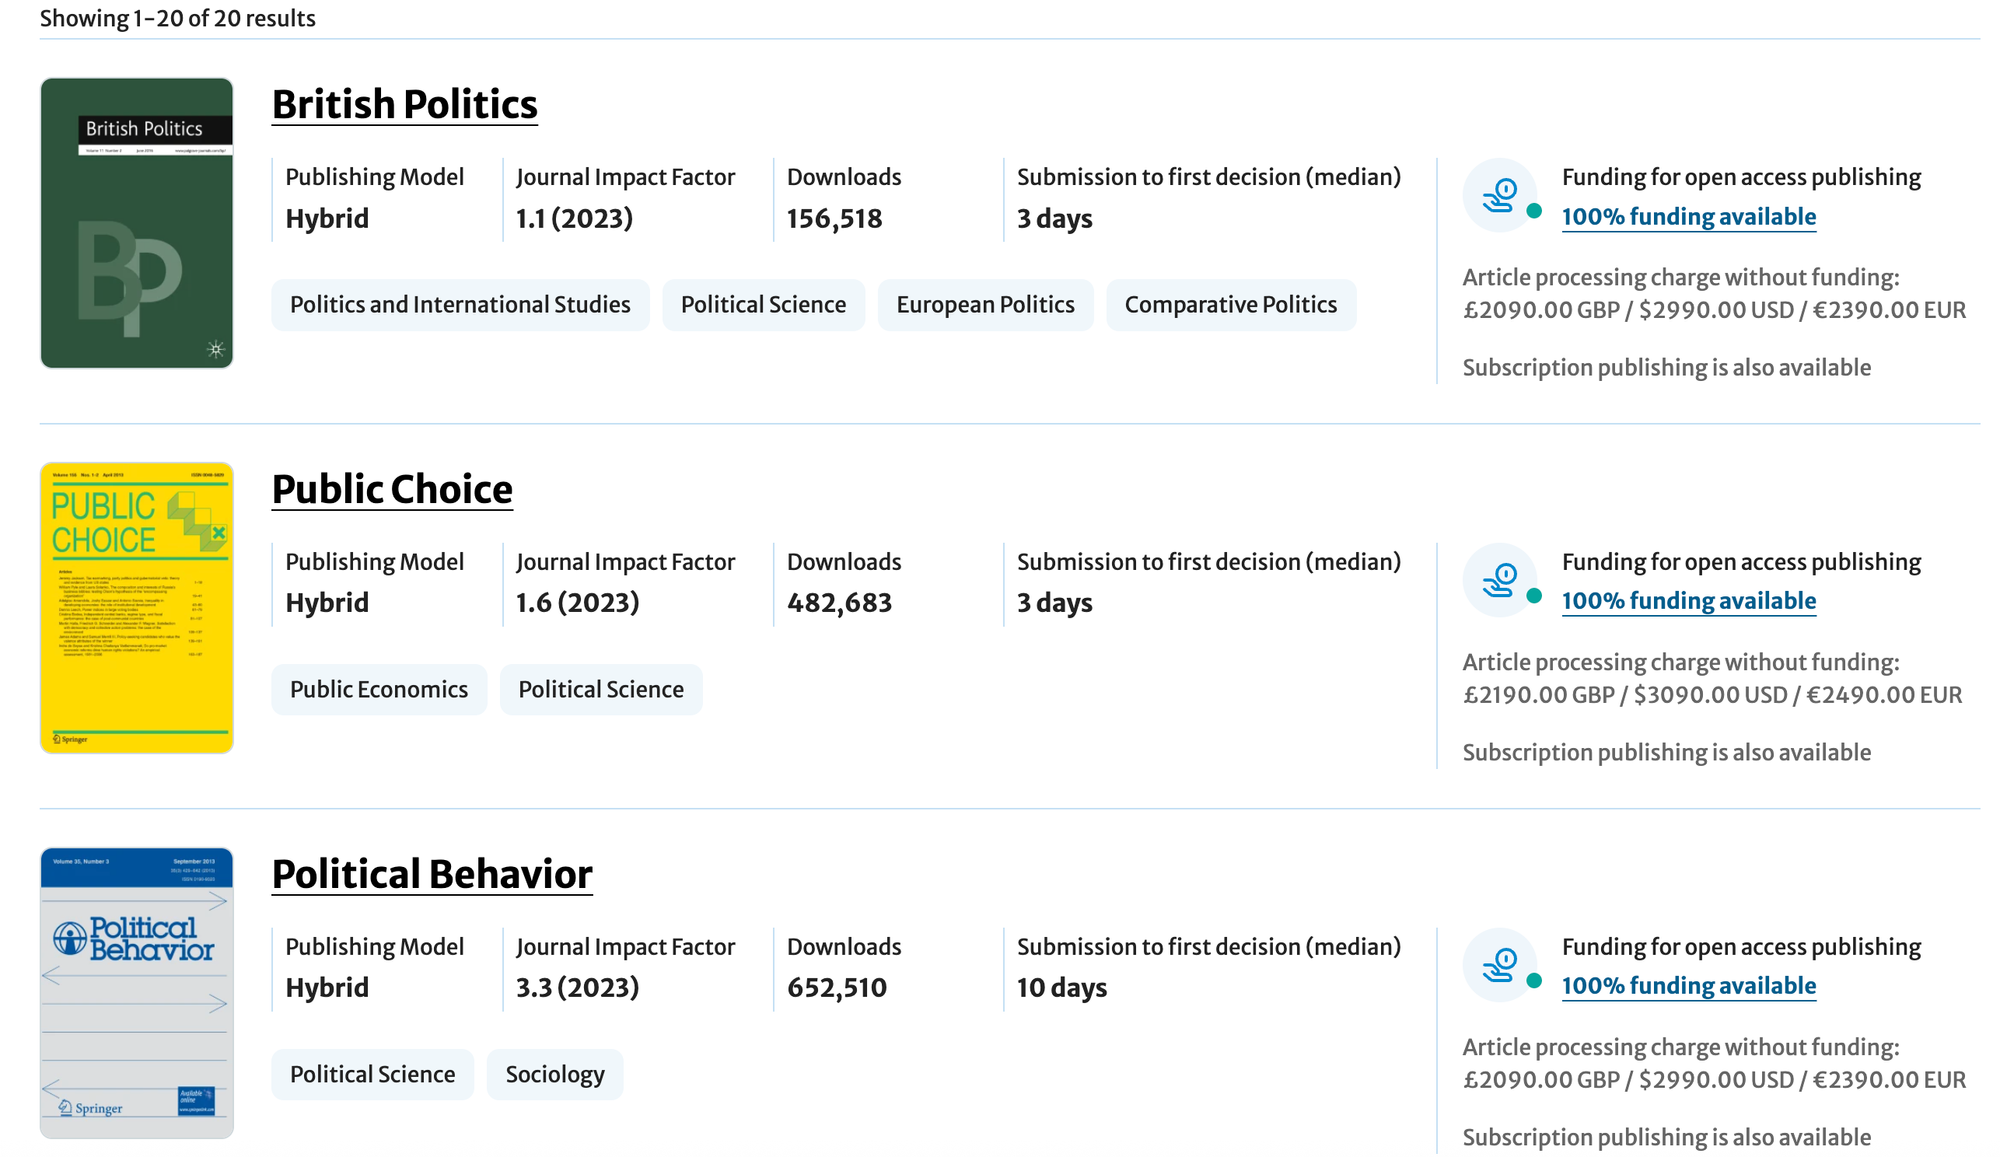Select the Politics and International Studies tag
Image resolution: width=2000 pixels, height=1157 pixels.
(460, 305)
